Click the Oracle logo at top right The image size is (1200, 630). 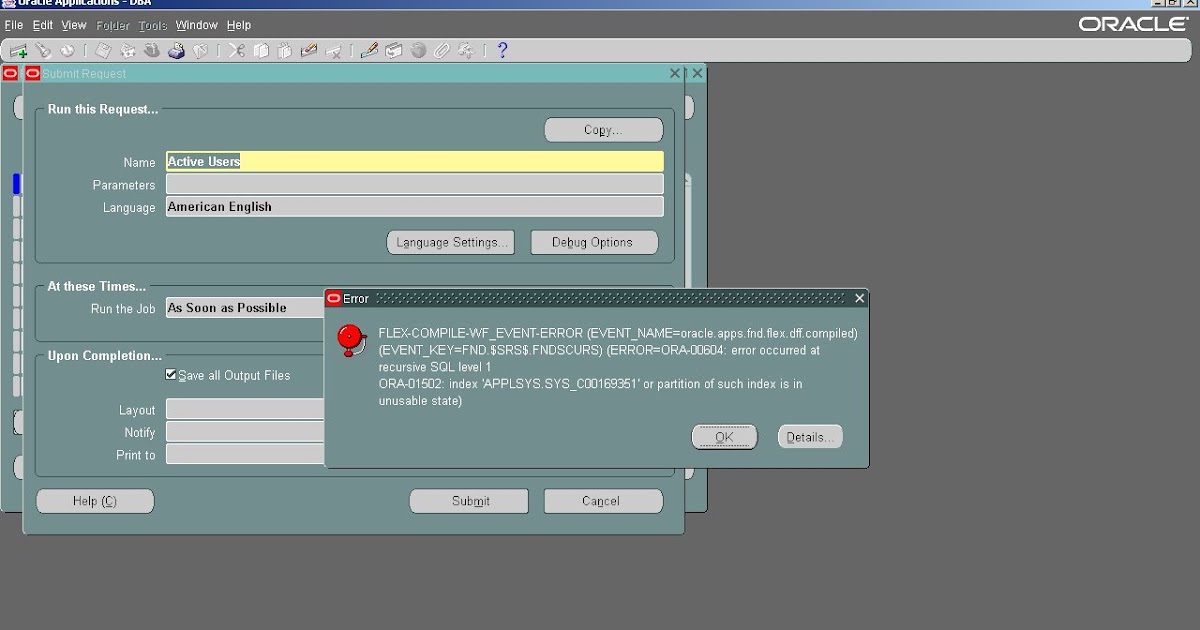tap(1133, 24)
